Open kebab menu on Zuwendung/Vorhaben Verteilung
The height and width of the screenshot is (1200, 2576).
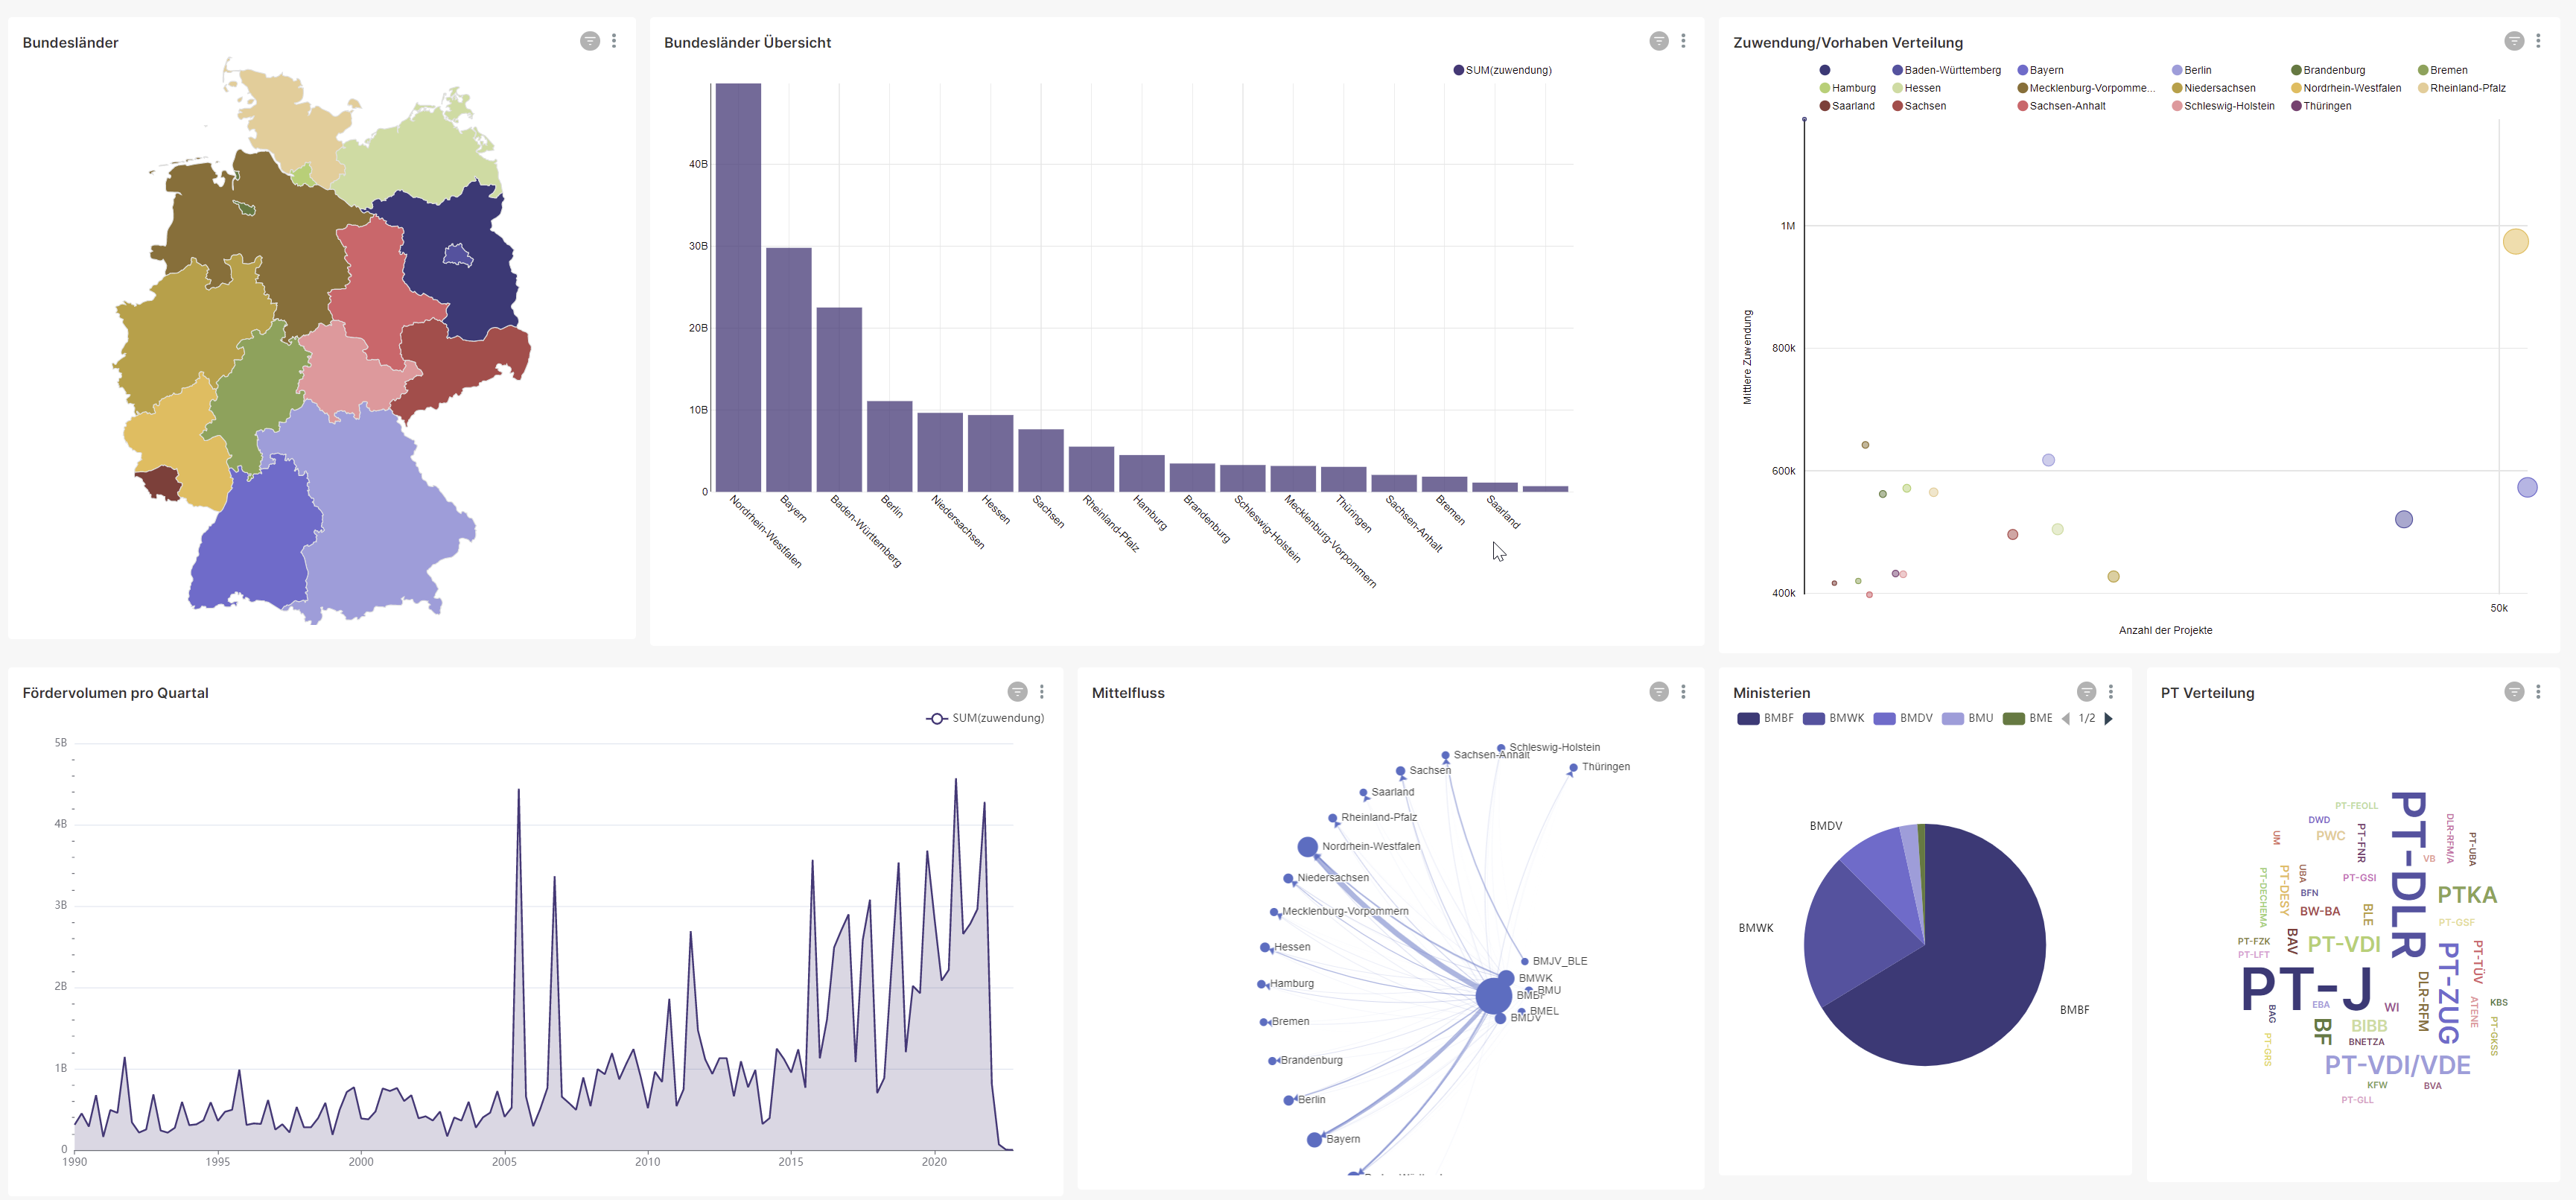tap(2538, 41)
